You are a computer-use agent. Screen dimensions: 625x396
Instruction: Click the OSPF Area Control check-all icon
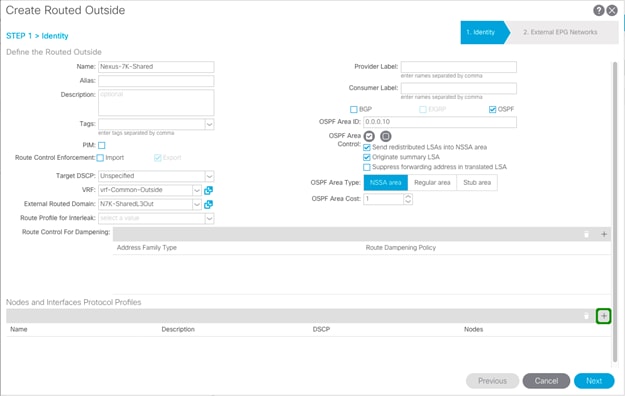click(369, 136)
